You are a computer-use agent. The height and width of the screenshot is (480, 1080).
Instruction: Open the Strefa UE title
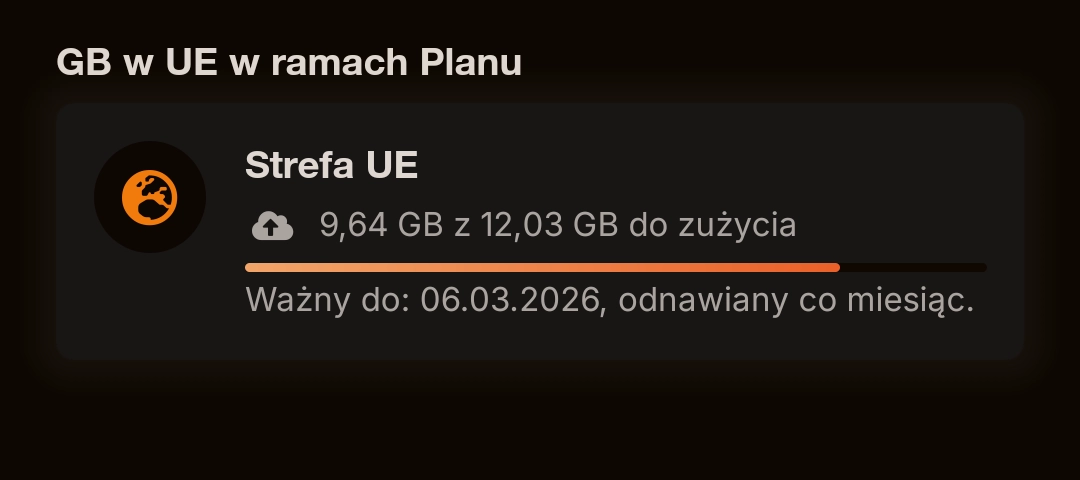click(x=331, y=166)
